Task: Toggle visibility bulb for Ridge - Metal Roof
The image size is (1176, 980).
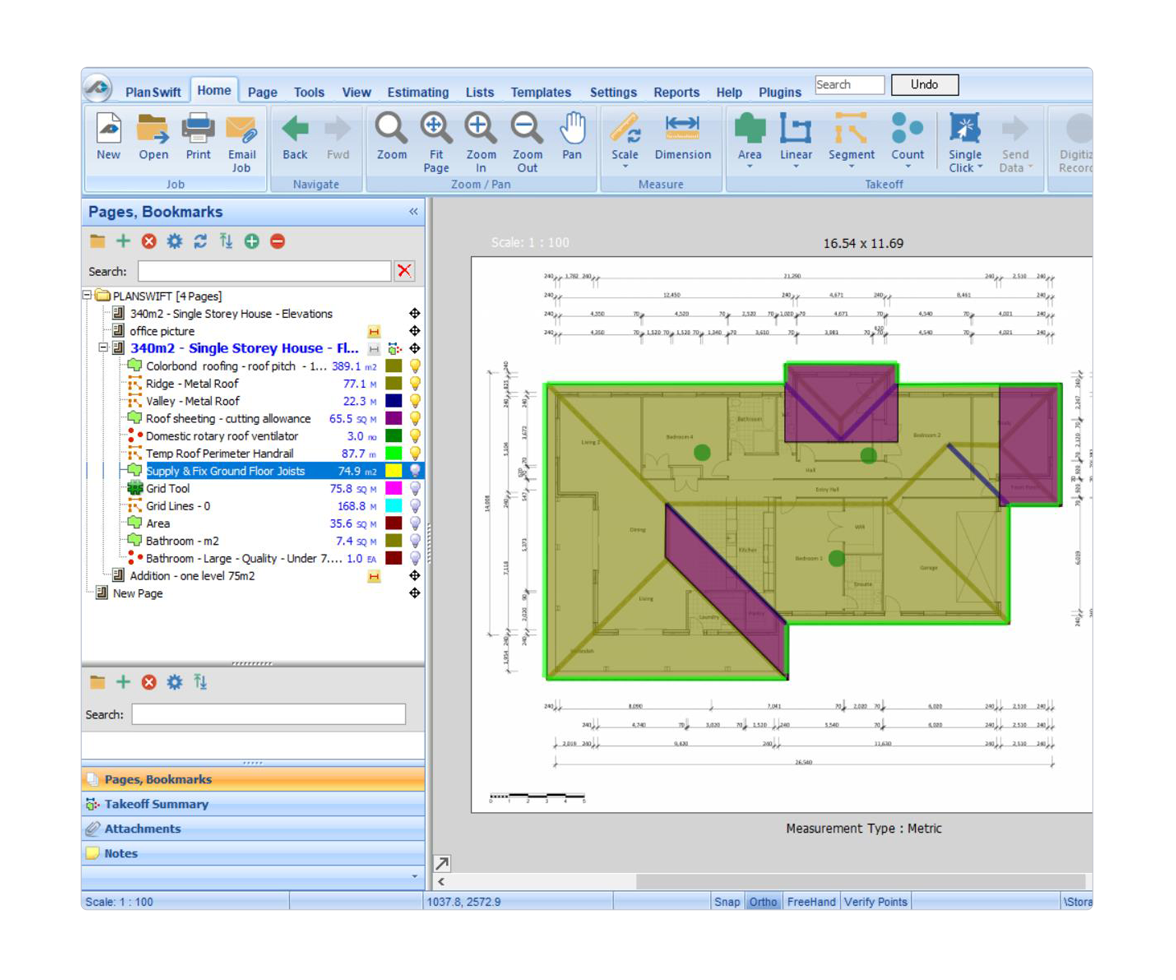Action: 415,384
